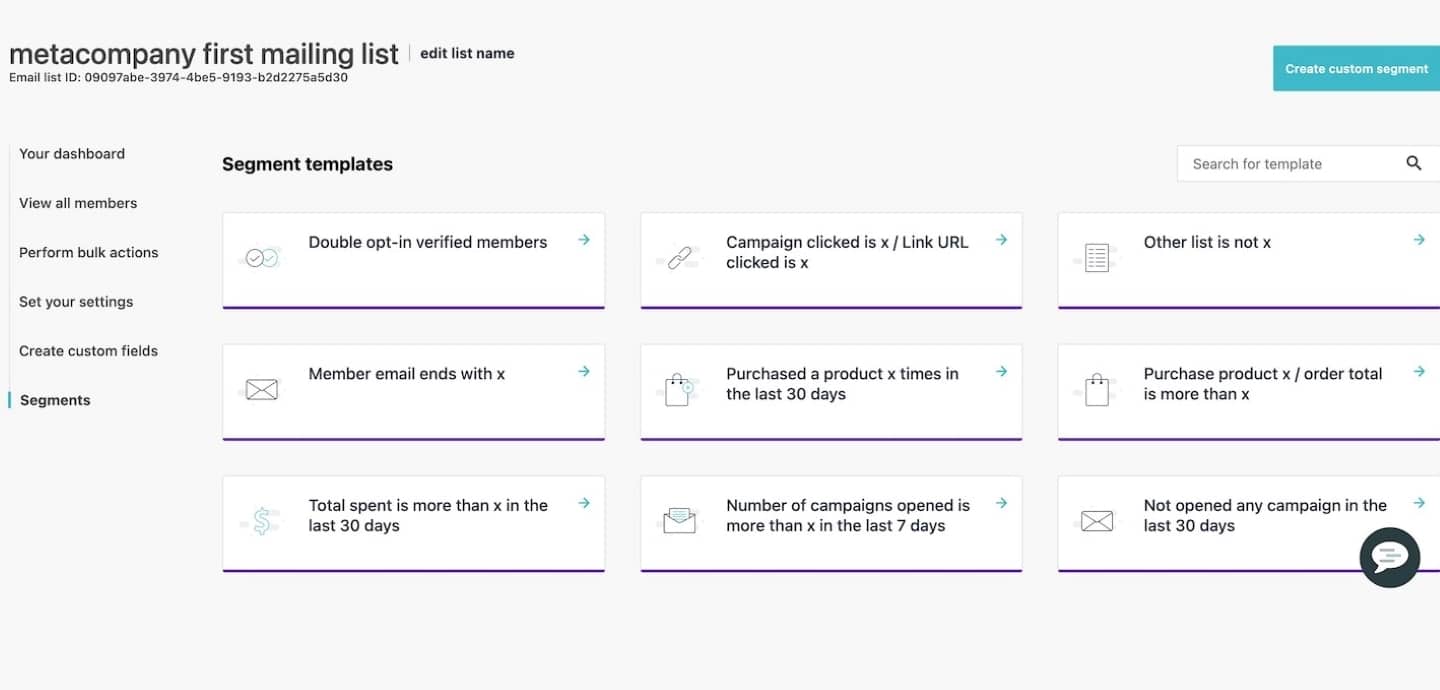Click the arrow on Total spent is more than x
The height and width of the screenshot is (690, 1440).
pos(584,503)
